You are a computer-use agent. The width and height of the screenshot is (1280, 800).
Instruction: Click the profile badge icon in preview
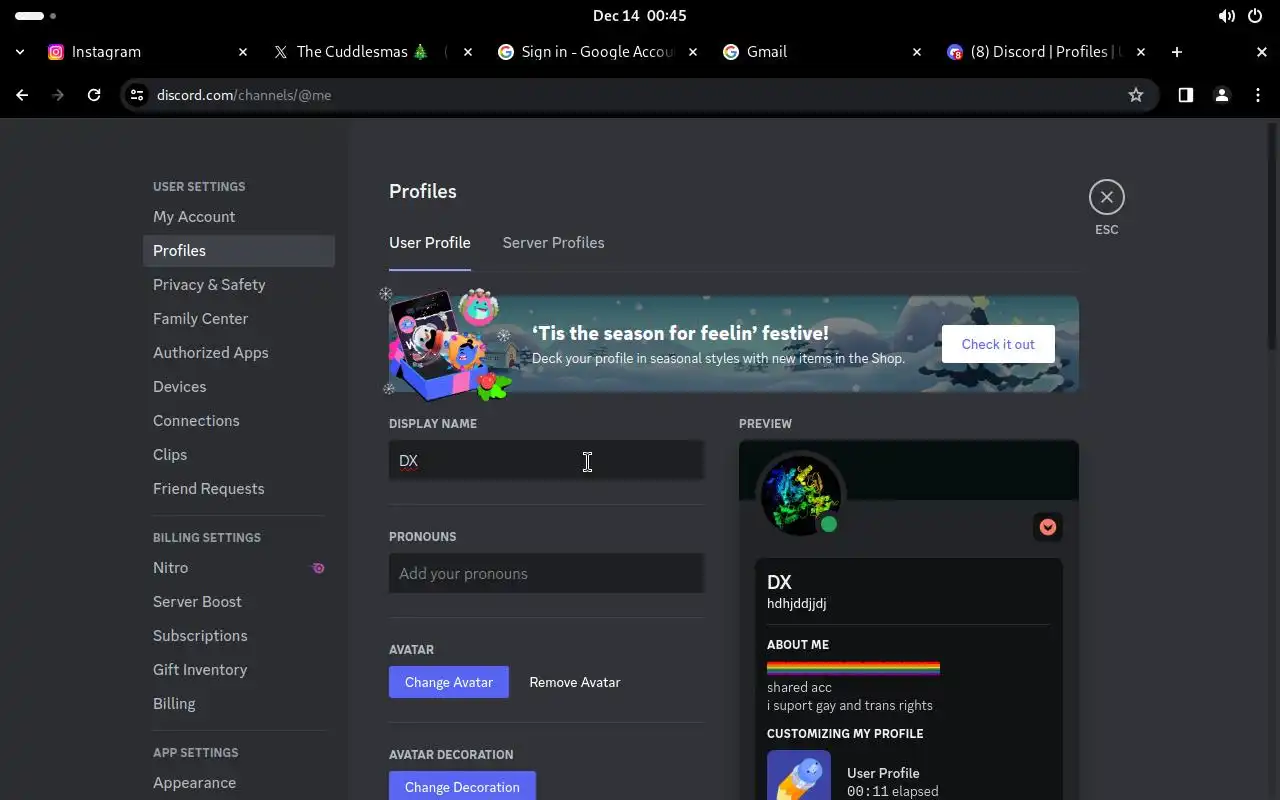point(1047,527)
